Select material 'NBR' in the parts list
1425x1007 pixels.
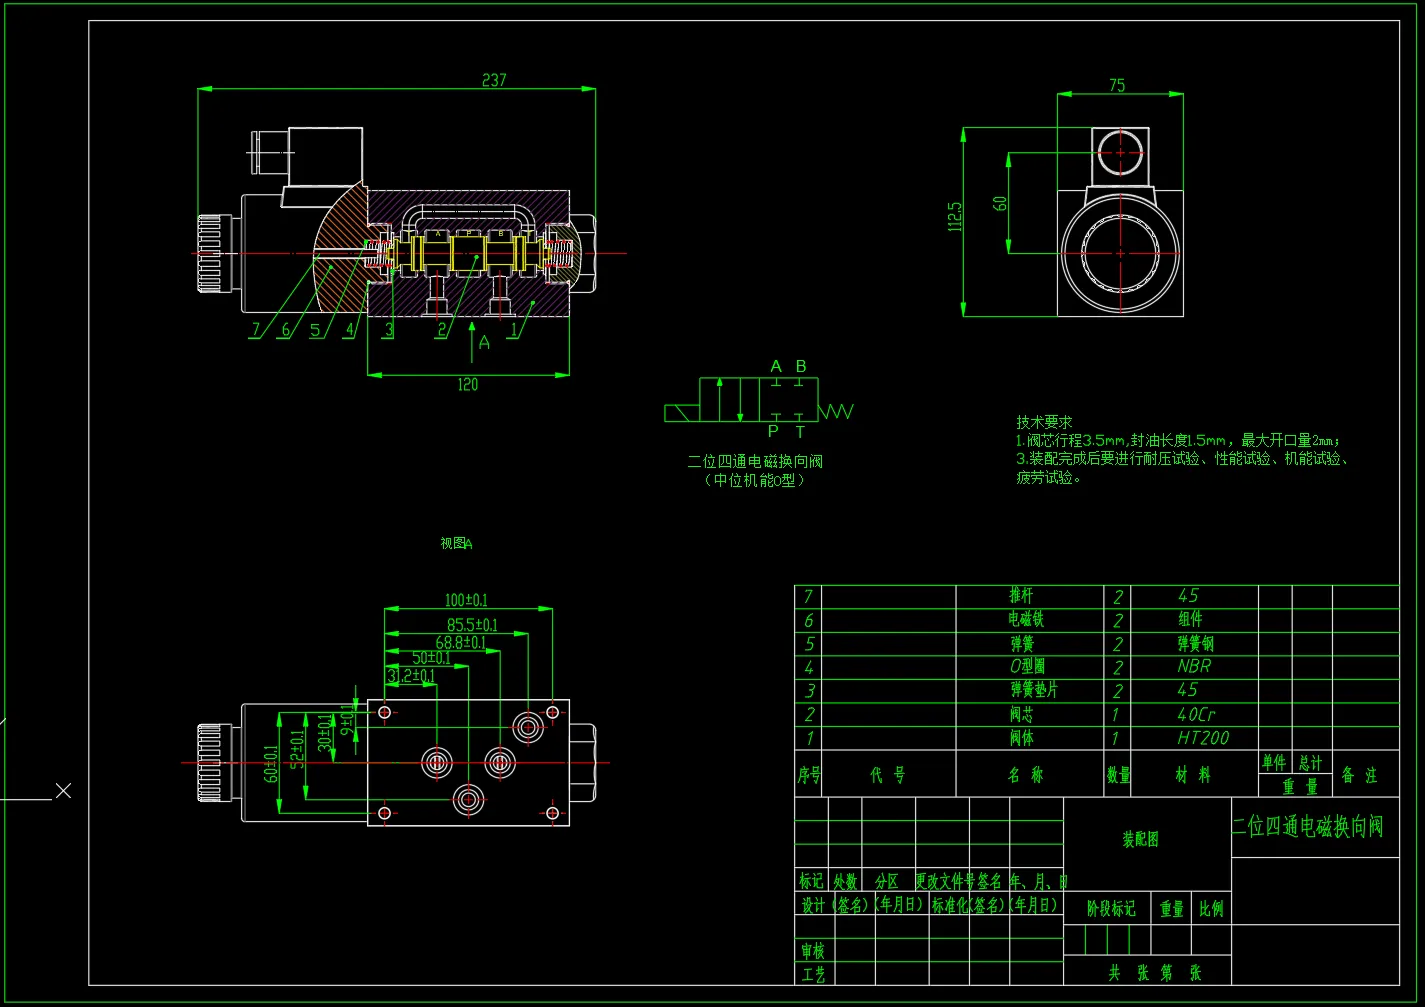pos(1194,666)
